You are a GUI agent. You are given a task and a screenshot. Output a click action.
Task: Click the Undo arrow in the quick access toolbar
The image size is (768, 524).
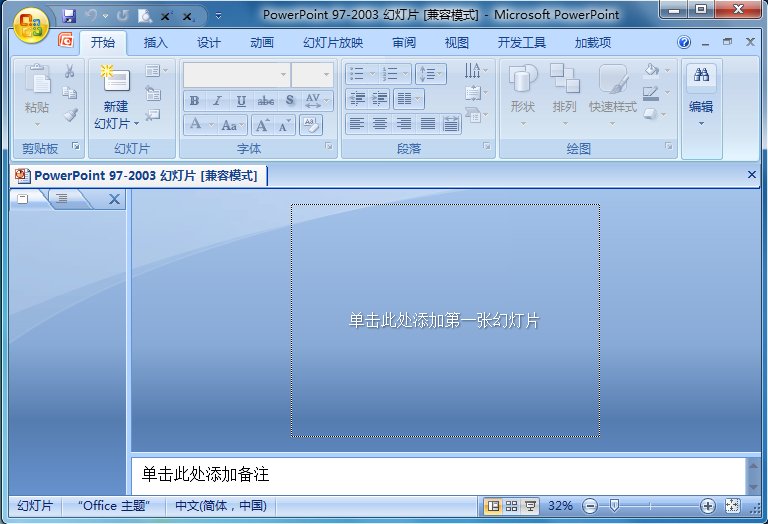91,16
